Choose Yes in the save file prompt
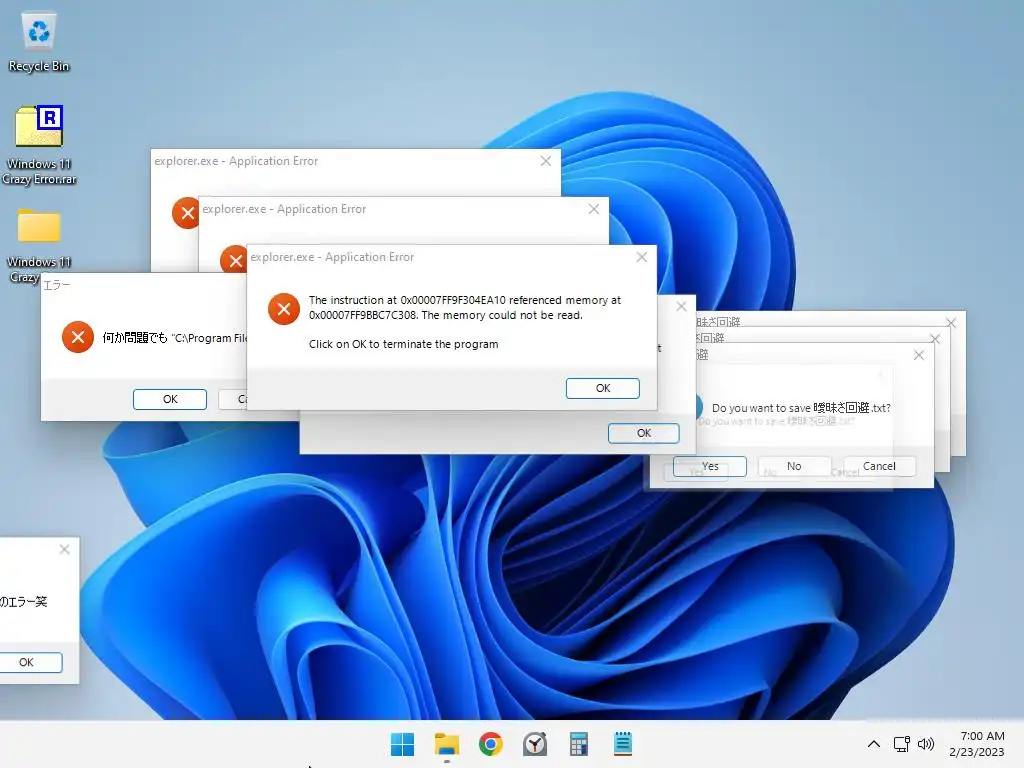The image size is (1024, 768). tap(710, 466)
